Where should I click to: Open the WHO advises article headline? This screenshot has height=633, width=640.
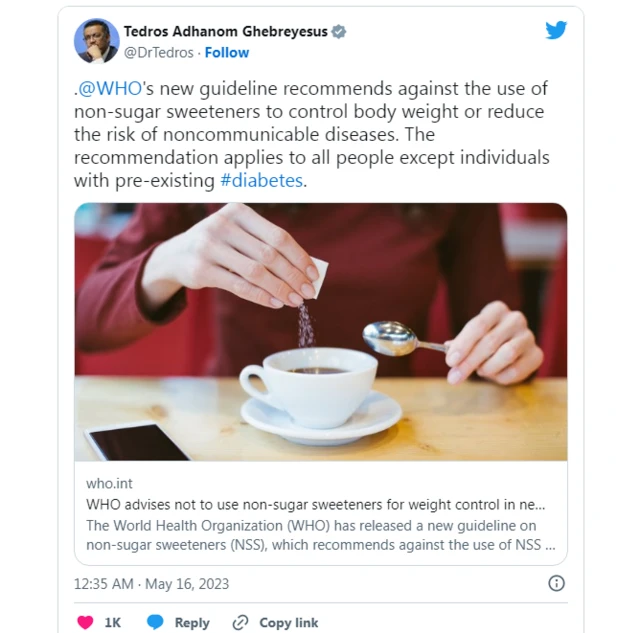pyautogui.click(x=316, y=505)
